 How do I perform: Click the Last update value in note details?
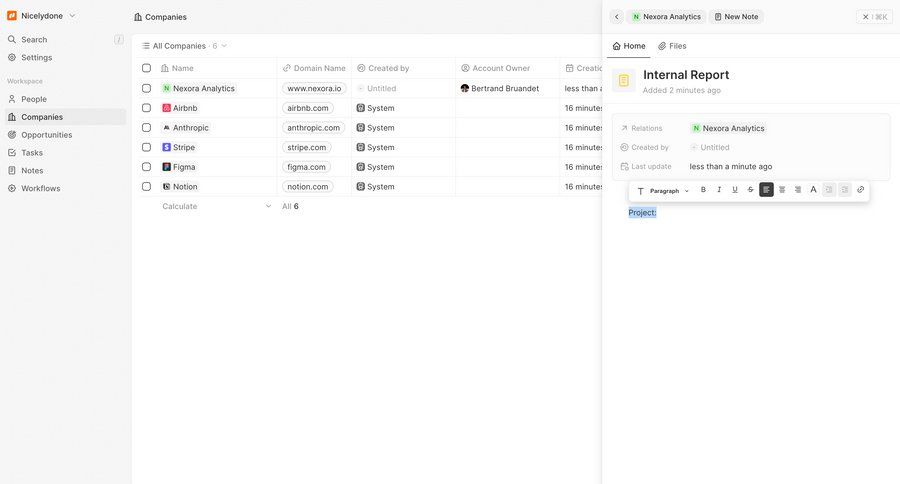[731, 167]
